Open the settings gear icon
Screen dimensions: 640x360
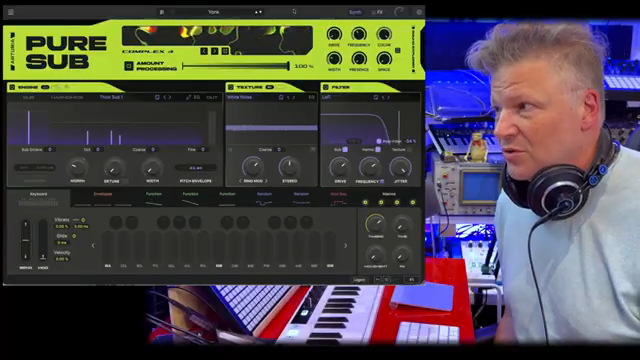coord(419,12)
